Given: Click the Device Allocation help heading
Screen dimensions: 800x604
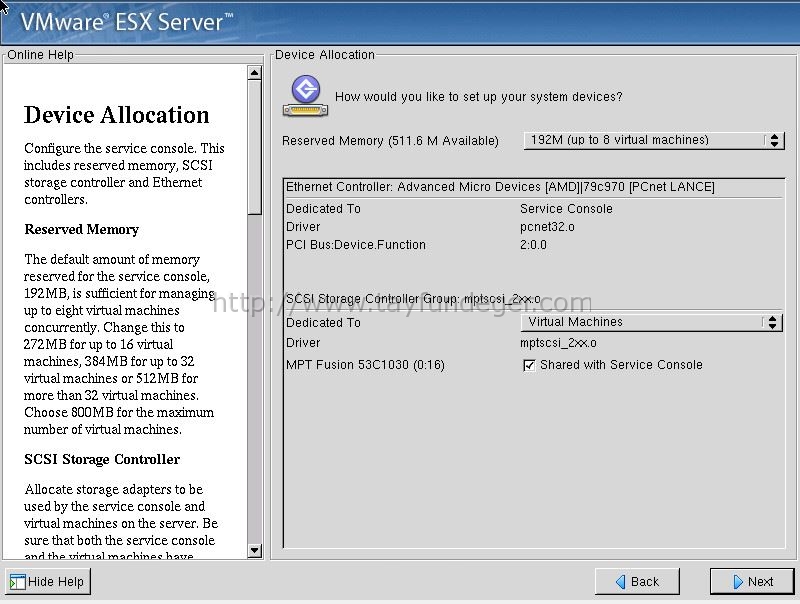Looking at the screenshot, I should pyautogui.click(x=117, y=115).
